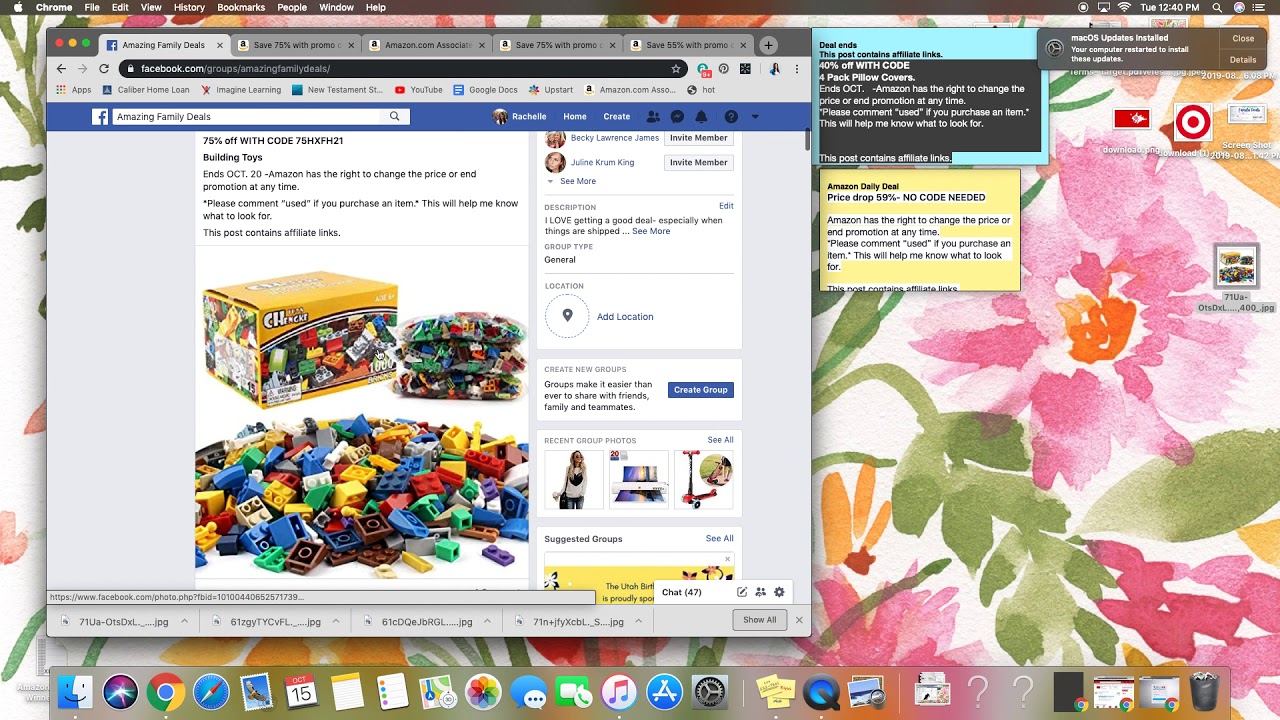Switch to Amazon.com Associates tab
This screenshot has width=1280, height=720.
[x=426, y=45]
